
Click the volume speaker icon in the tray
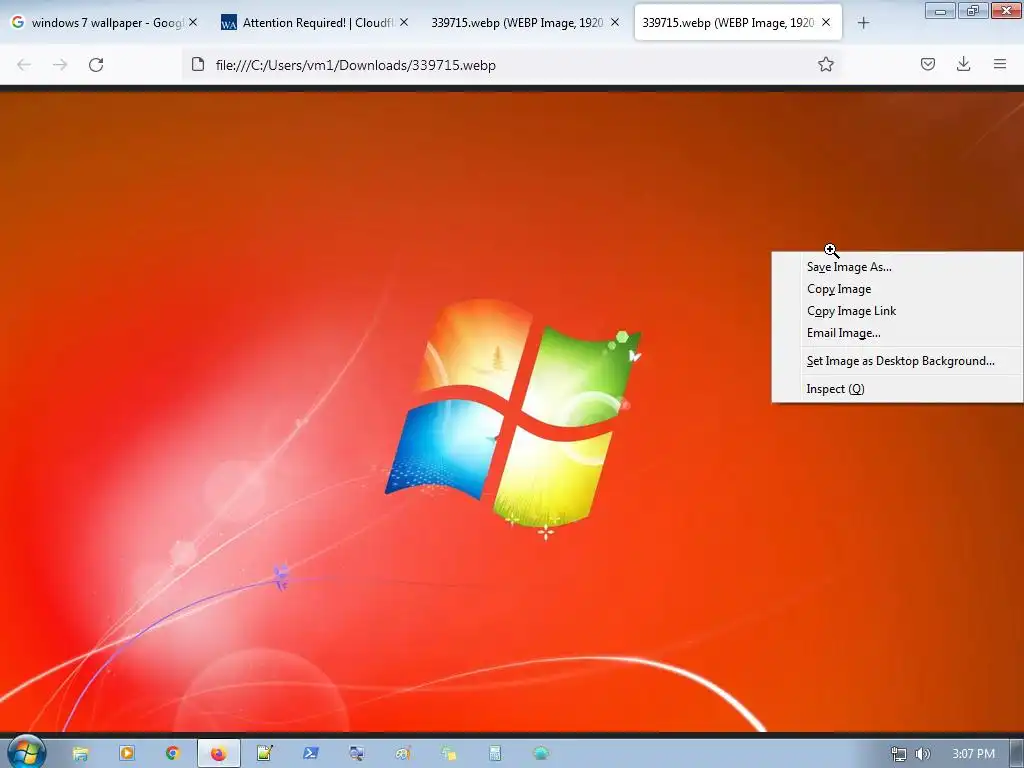tap(923, 754)
